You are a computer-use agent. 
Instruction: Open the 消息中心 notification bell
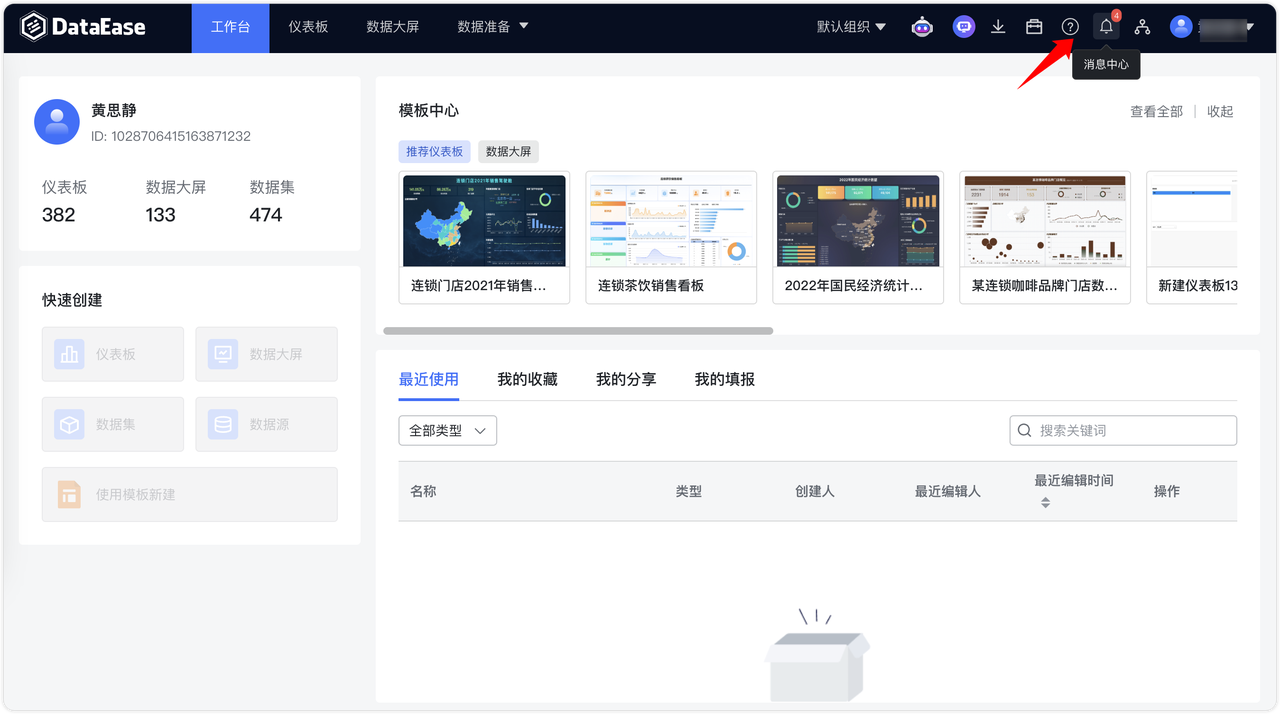pyautogui.click(x=1106, y=26)
